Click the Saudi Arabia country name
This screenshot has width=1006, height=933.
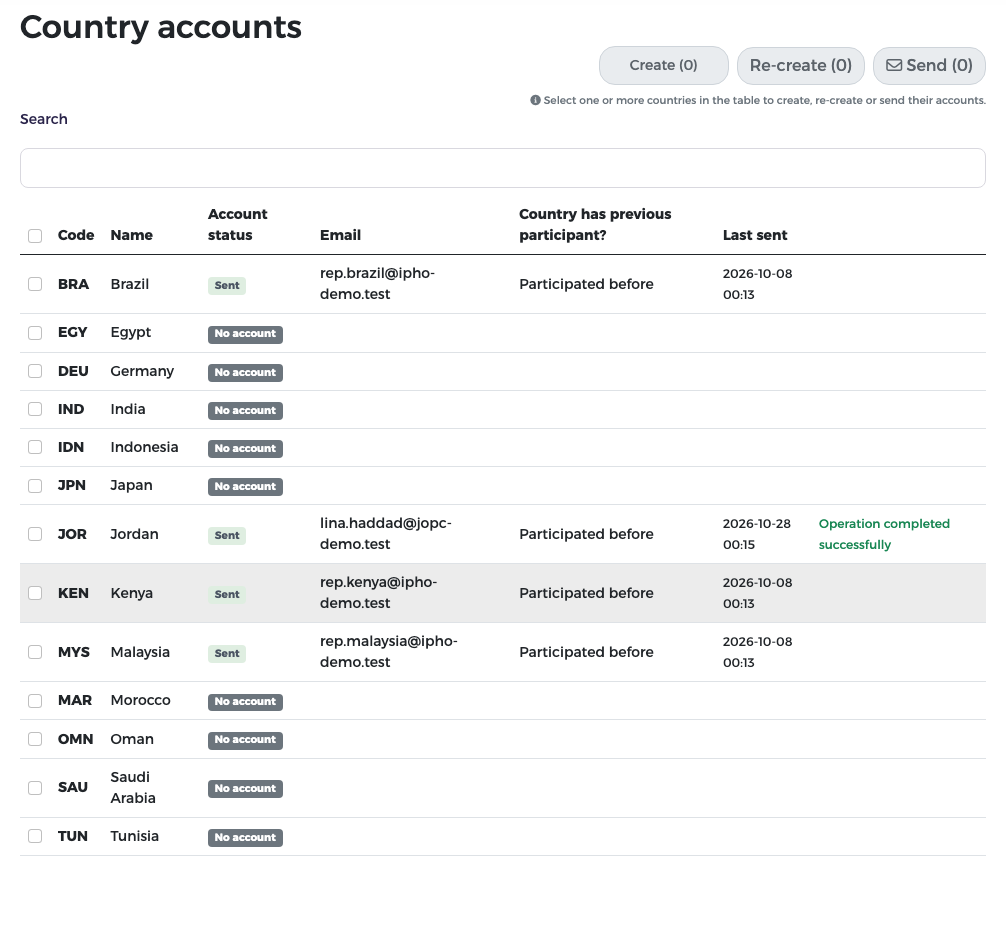point(133,788)
